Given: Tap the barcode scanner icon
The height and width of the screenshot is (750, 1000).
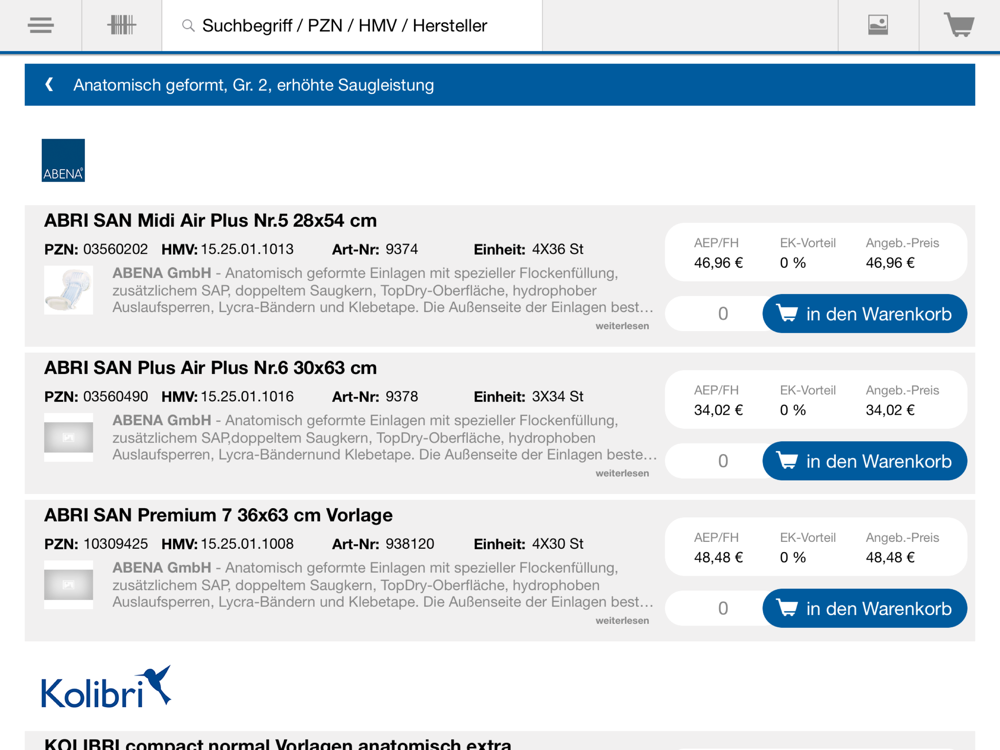Looking at the screenshot, I should coord(122,26).
